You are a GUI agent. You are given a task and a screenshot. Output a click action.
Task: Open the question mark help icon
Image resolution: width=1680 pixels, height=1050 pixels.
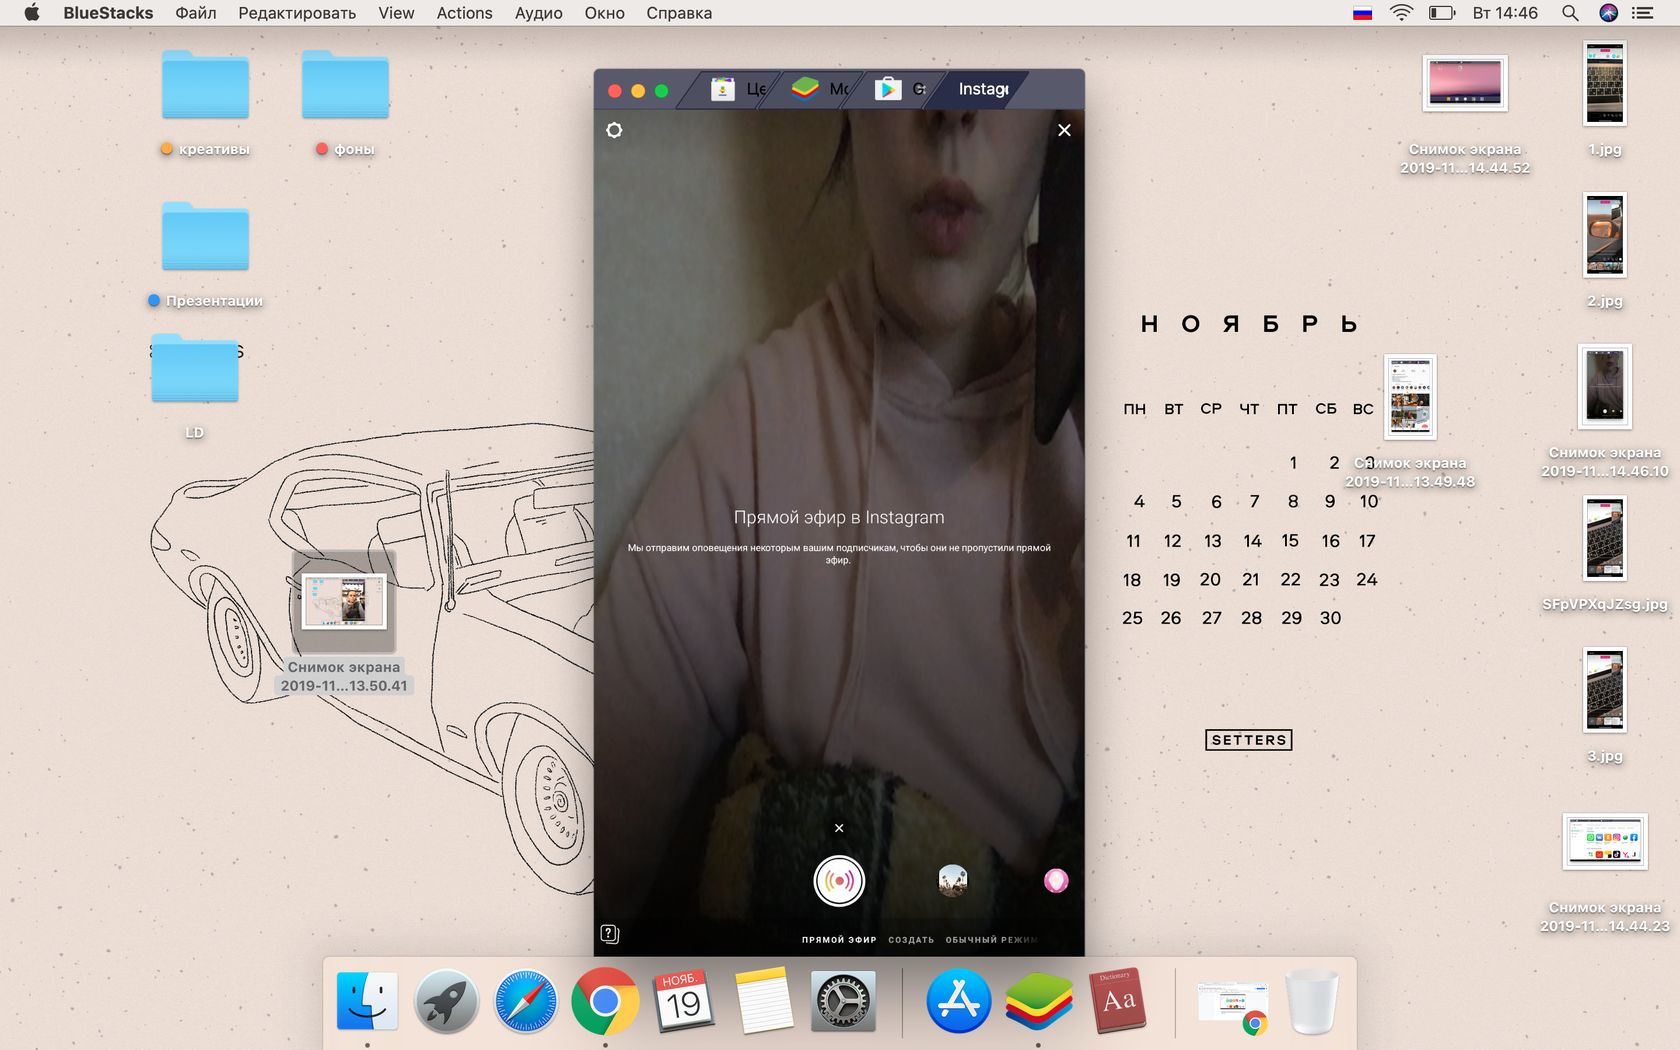[610, 934]
